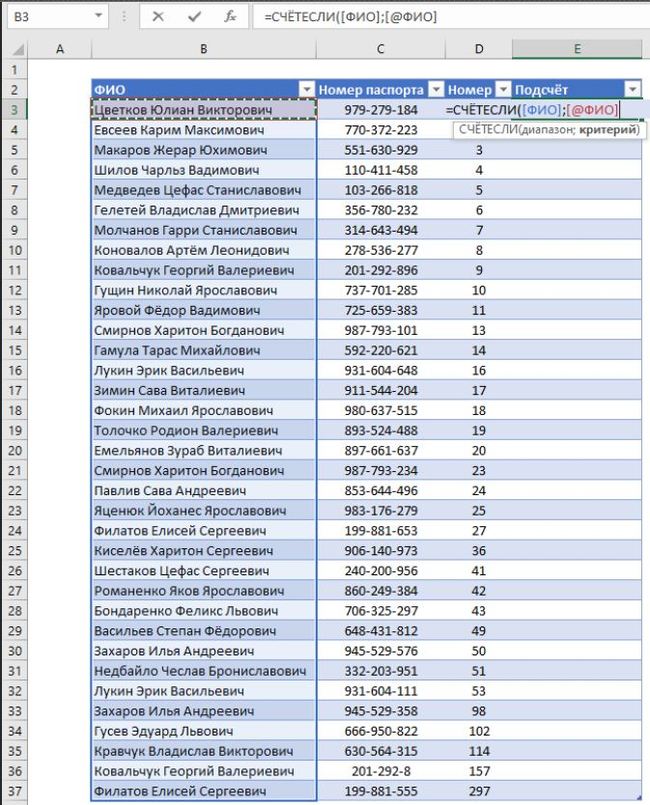Click cell Евсеев Карим Максимович
Viewport: 650px width, 805px height.
204,130
